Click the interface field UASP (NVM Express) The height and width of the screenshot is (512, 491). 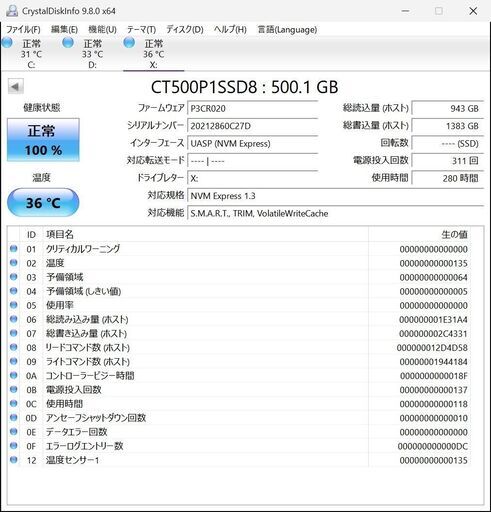point(253,144)
